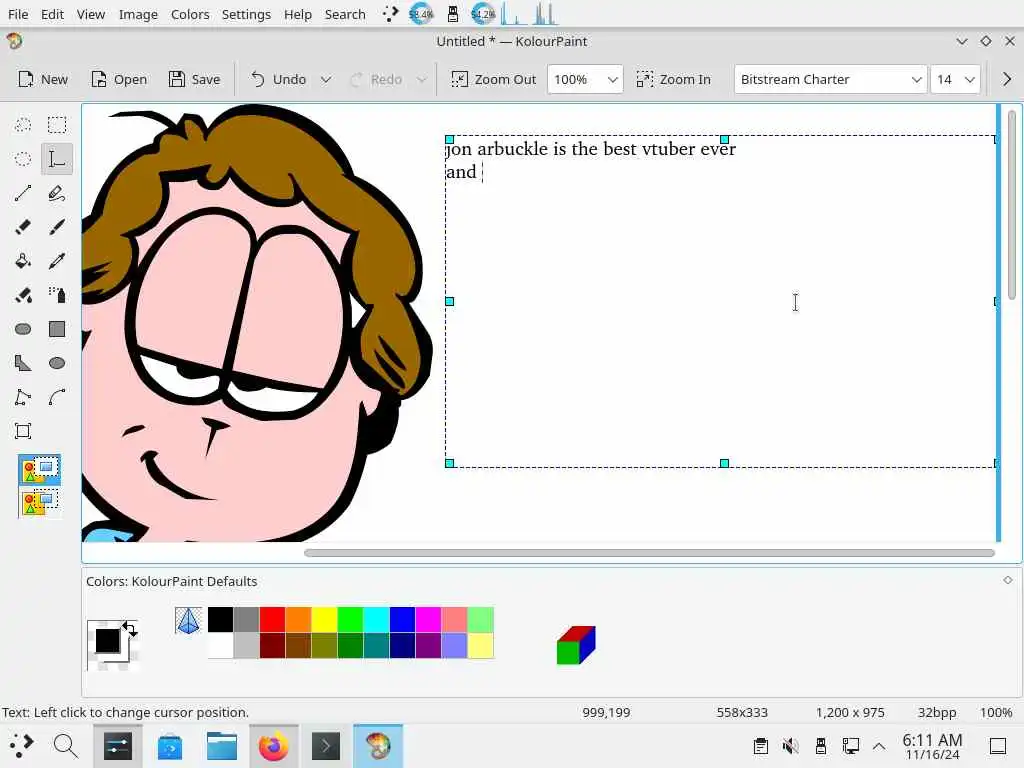The height and width of the screenshot is (768, 1024).
Task: Click the Search menu item
Action: pos(345,14)
